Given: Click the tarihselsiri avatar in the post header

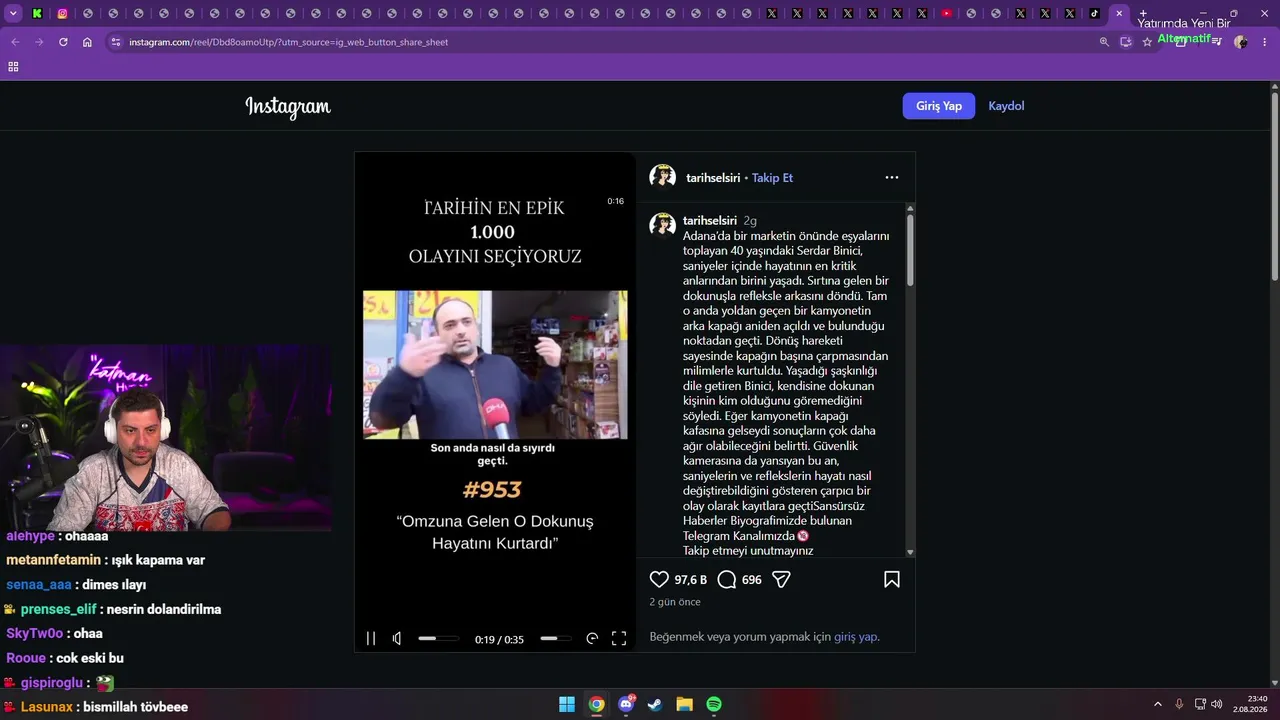Looking at the screenshot, I should tap(662, 177).
